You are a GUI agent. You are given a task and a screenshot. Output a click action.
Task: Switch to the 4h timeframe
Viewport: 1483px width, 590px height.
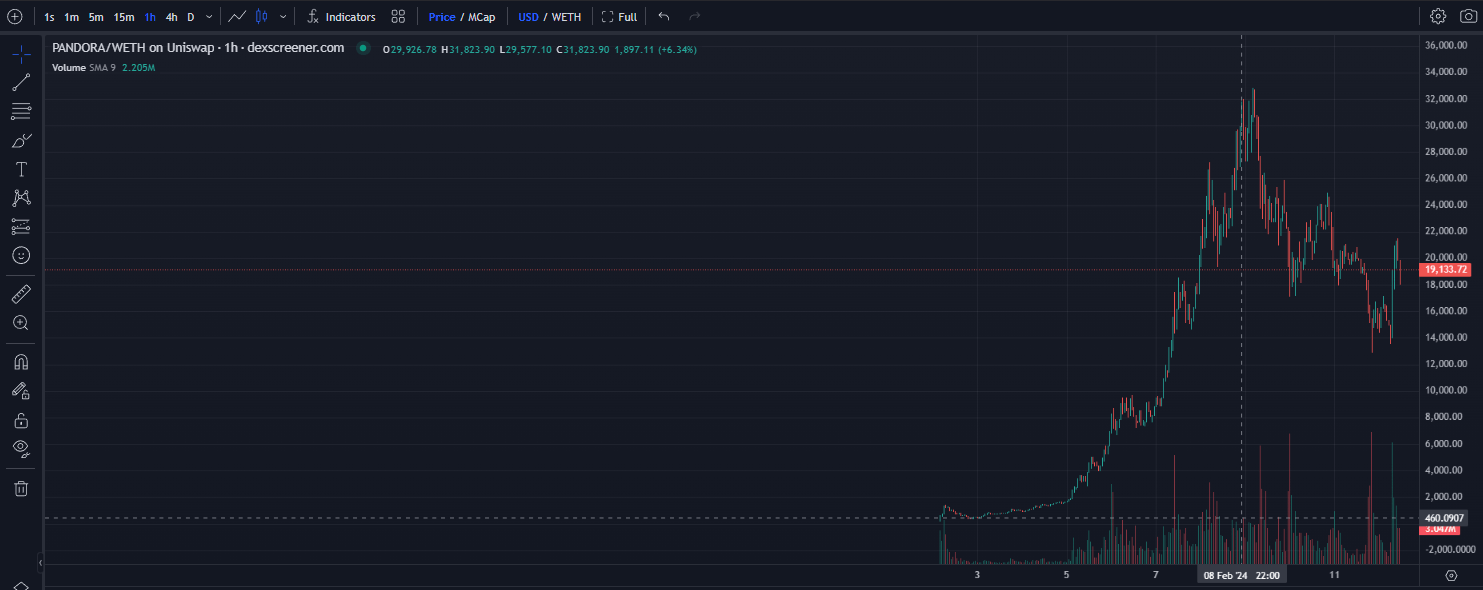click(172, 17)
